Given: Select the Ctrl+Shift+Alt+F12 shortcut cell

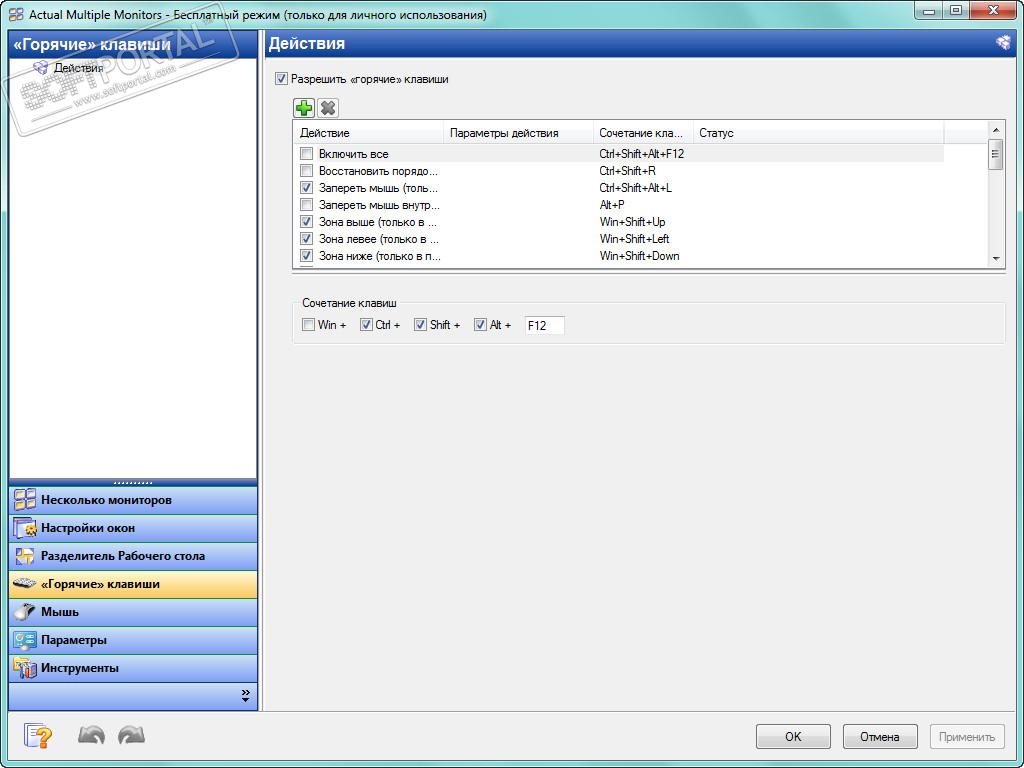Looking at the screenshot, I should click(641, 154).
